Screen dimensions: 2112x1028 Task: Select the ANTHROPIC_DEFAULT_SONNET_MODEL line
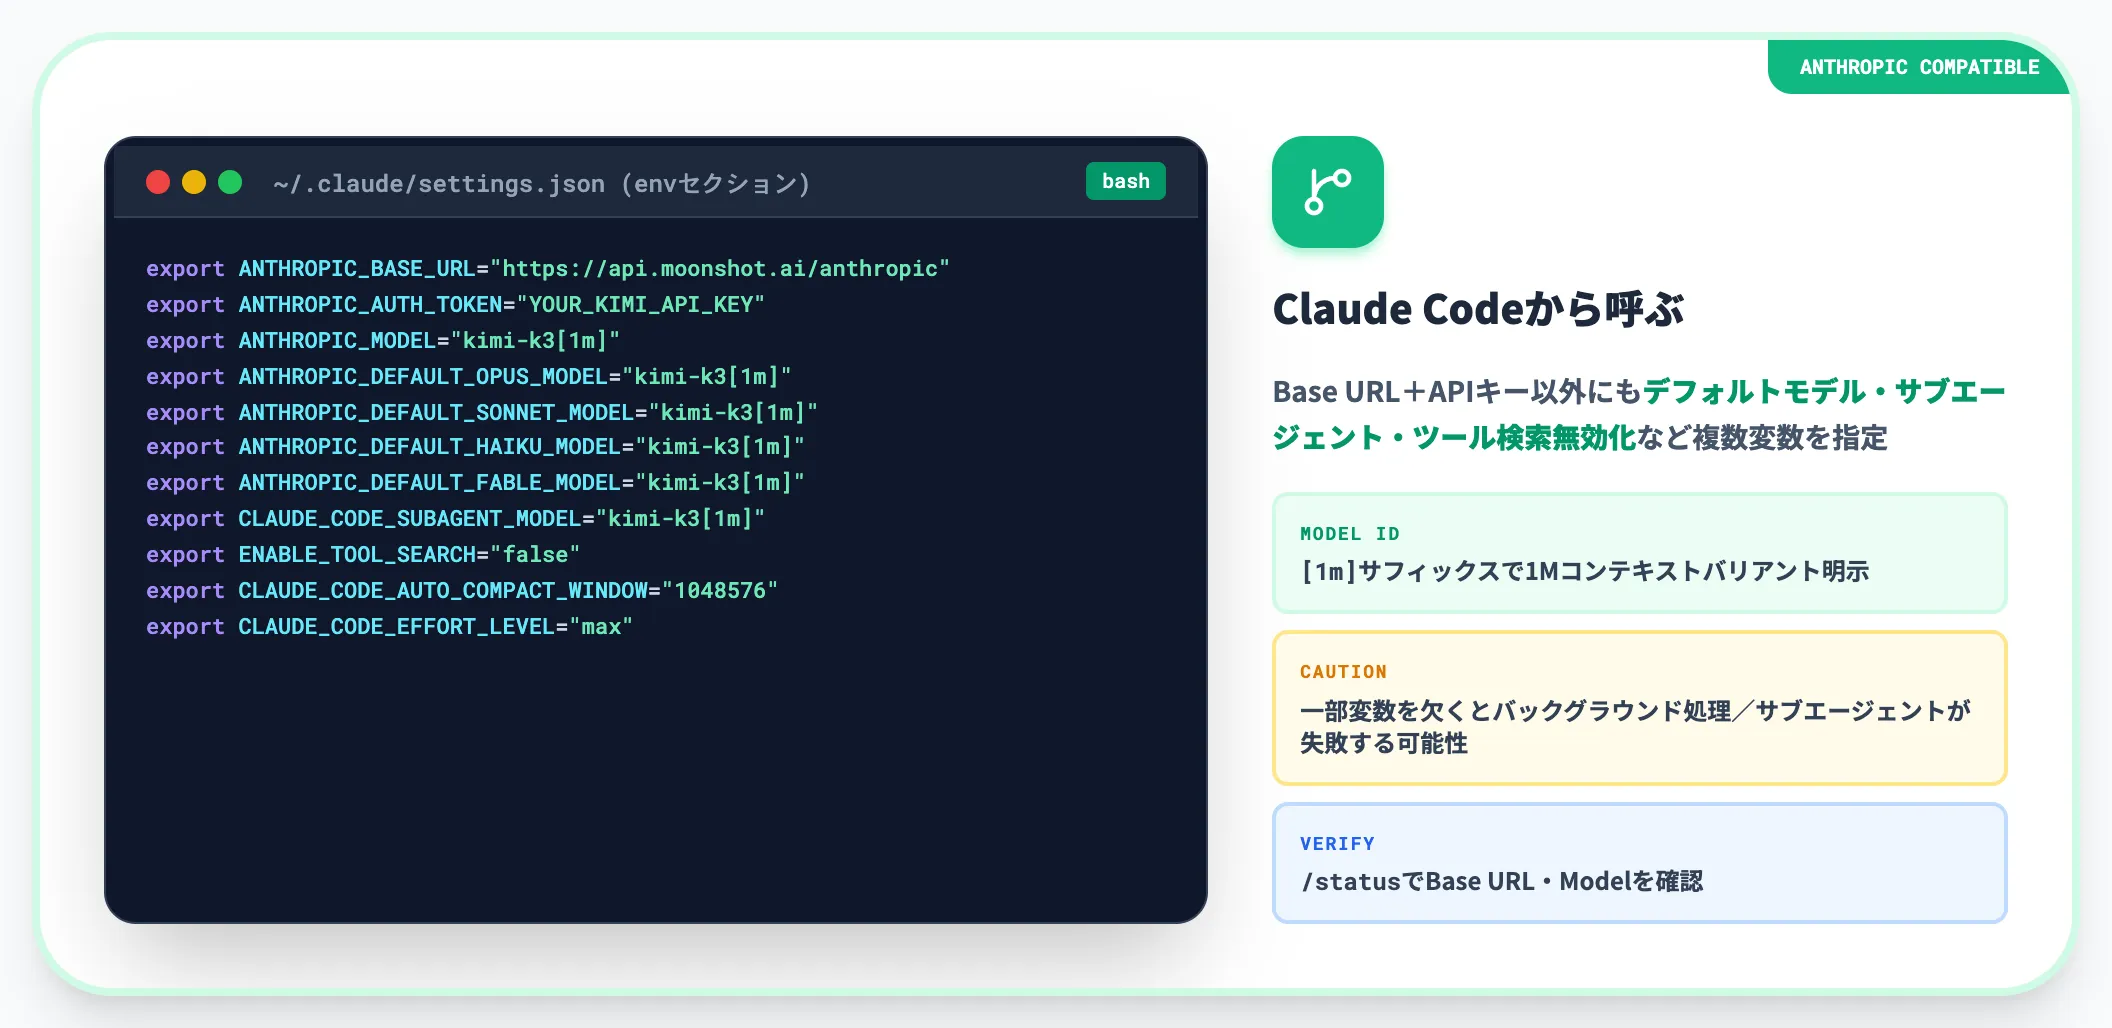481,412
